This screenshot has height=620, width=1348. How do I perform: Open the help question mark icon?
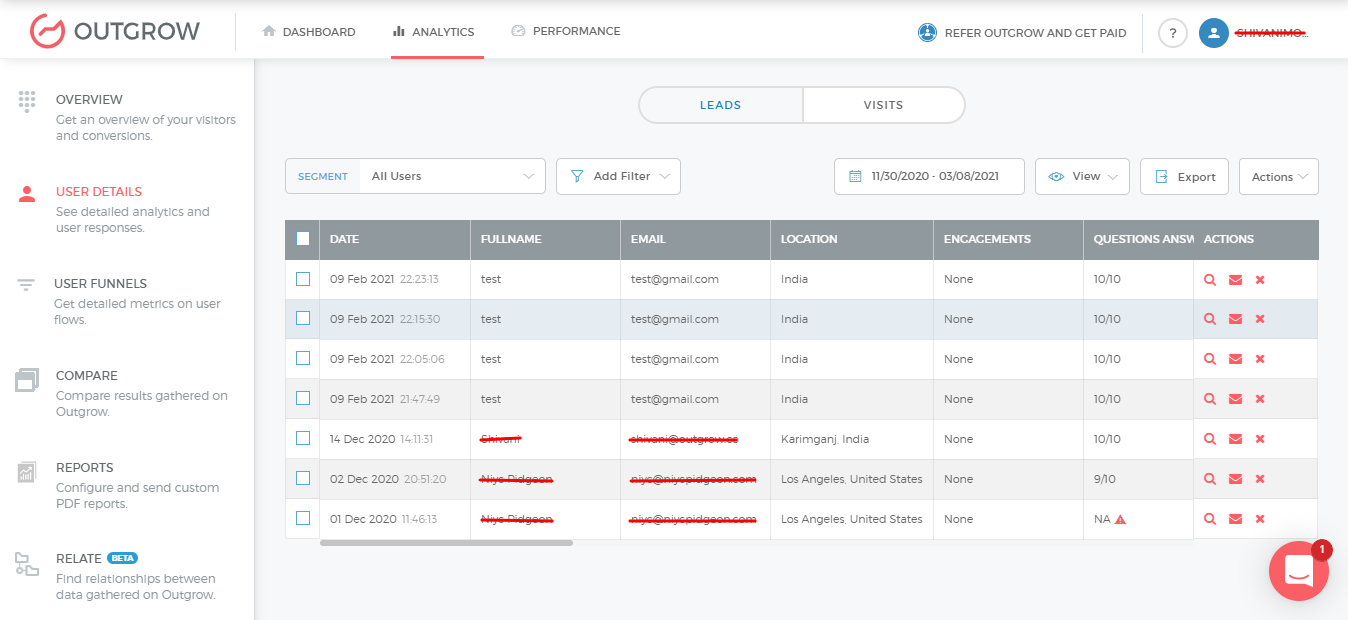click(1173, 33)
